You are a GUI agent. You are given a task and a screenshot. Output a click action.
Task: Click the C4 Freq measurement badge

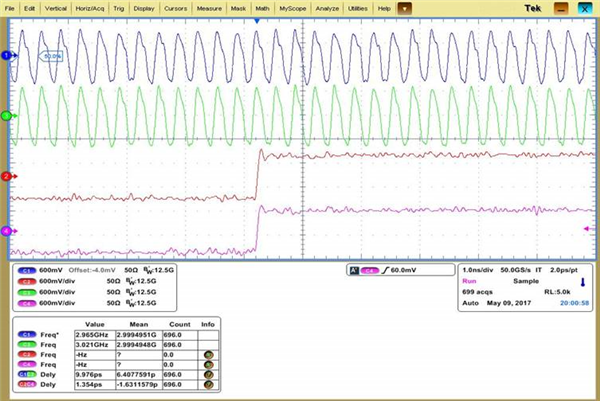tap(27, 365)
